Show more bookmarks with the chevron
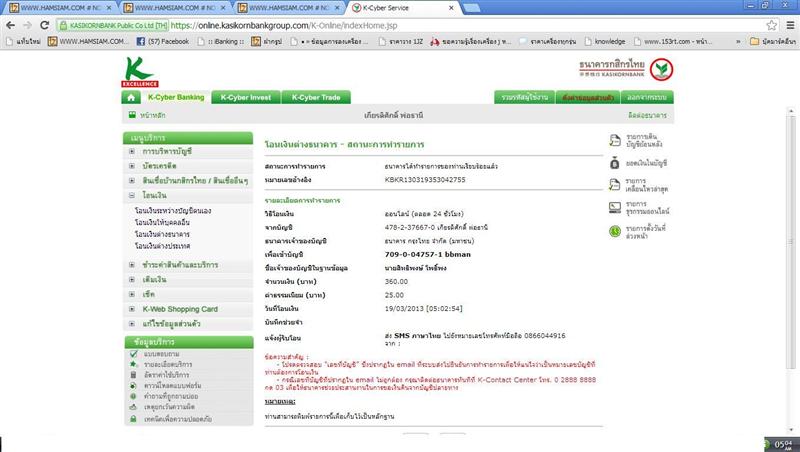This screenshot has width=800, height=452. click(738, 41)
